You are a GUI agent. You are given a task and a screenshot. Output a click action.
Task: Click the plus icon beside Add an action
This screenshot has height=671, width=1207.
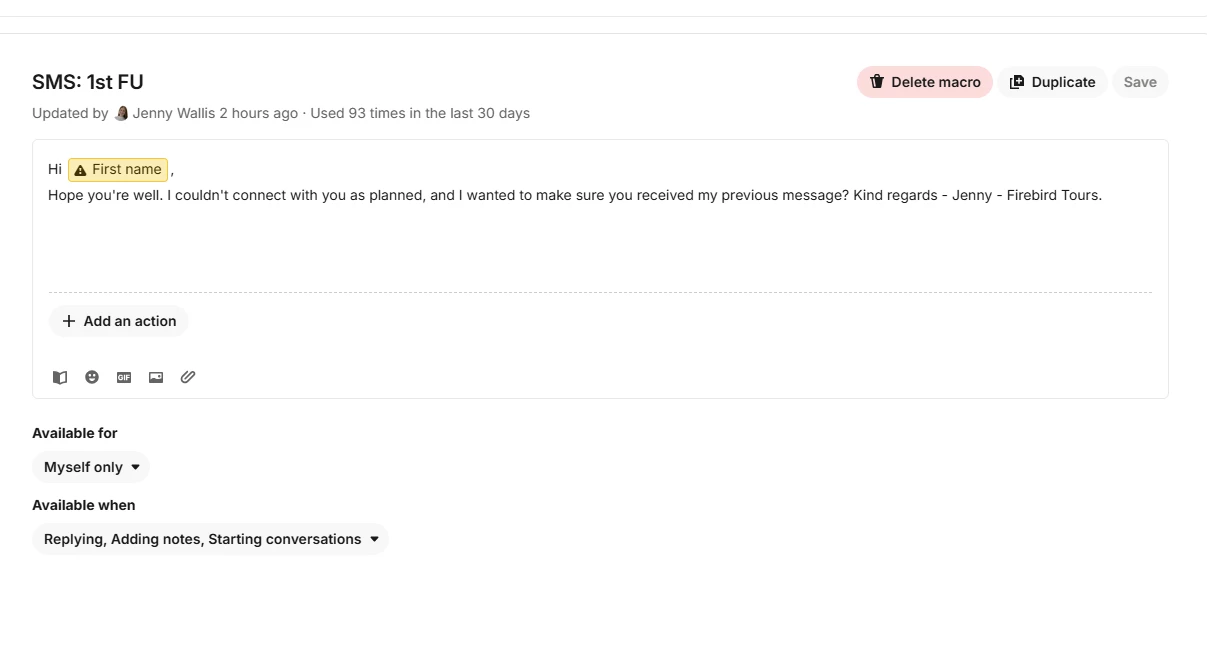69,321
